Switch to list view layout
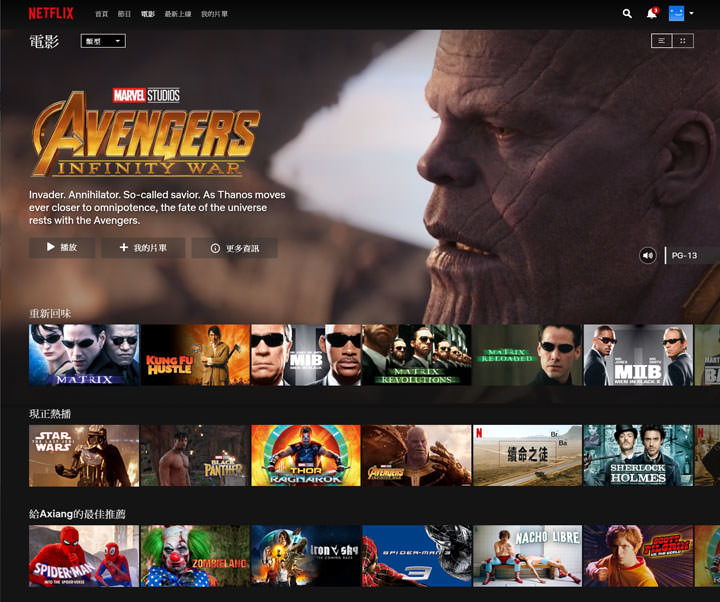This screenshot has height=602, width=720. (661, 41)
